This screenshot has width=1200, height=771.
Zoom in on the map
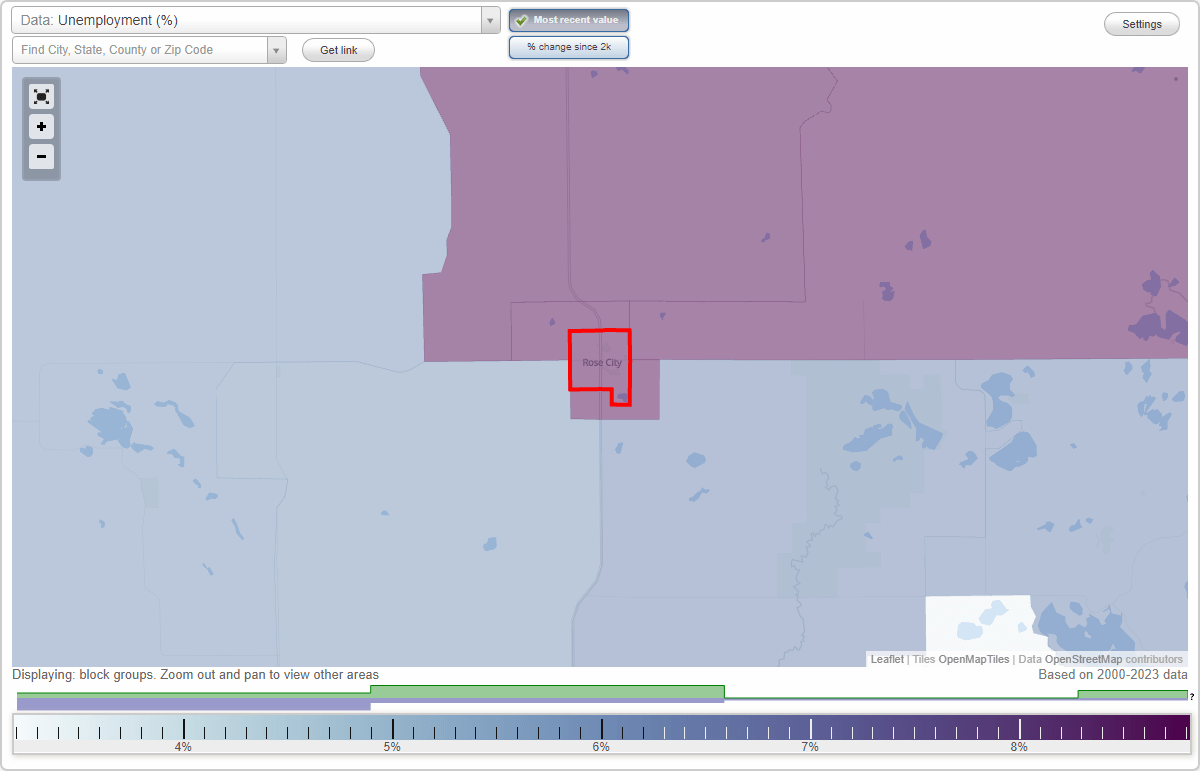pyautogui.click(x=41, y=127)
